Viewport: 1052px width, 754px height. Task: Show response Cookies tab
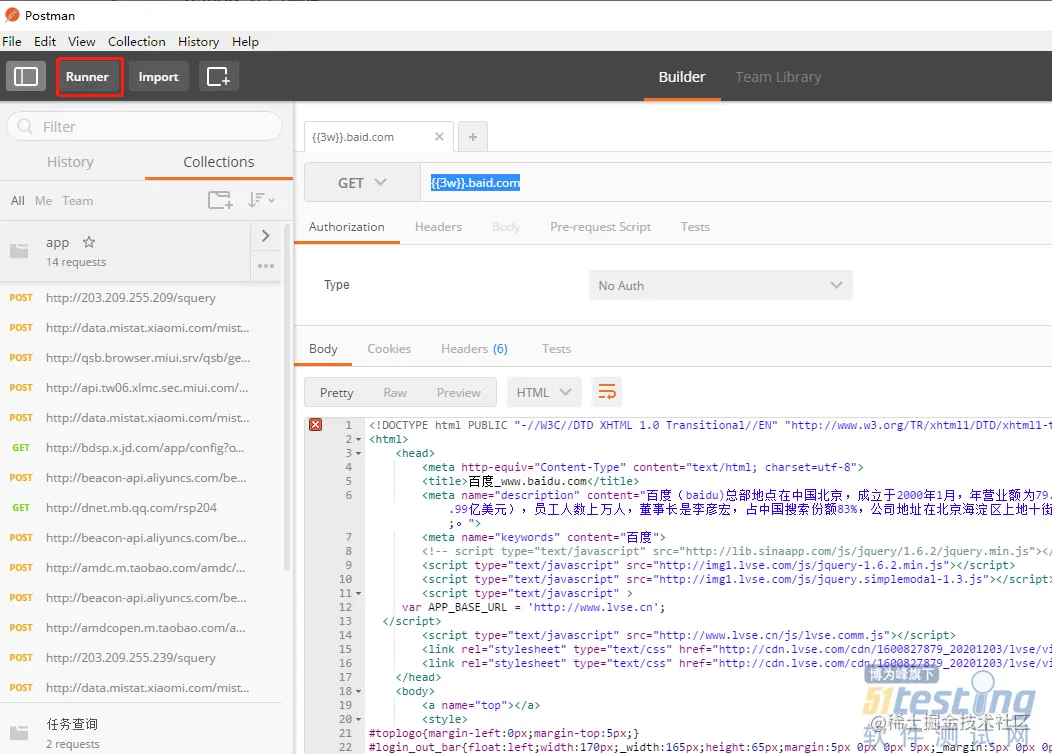389,349
